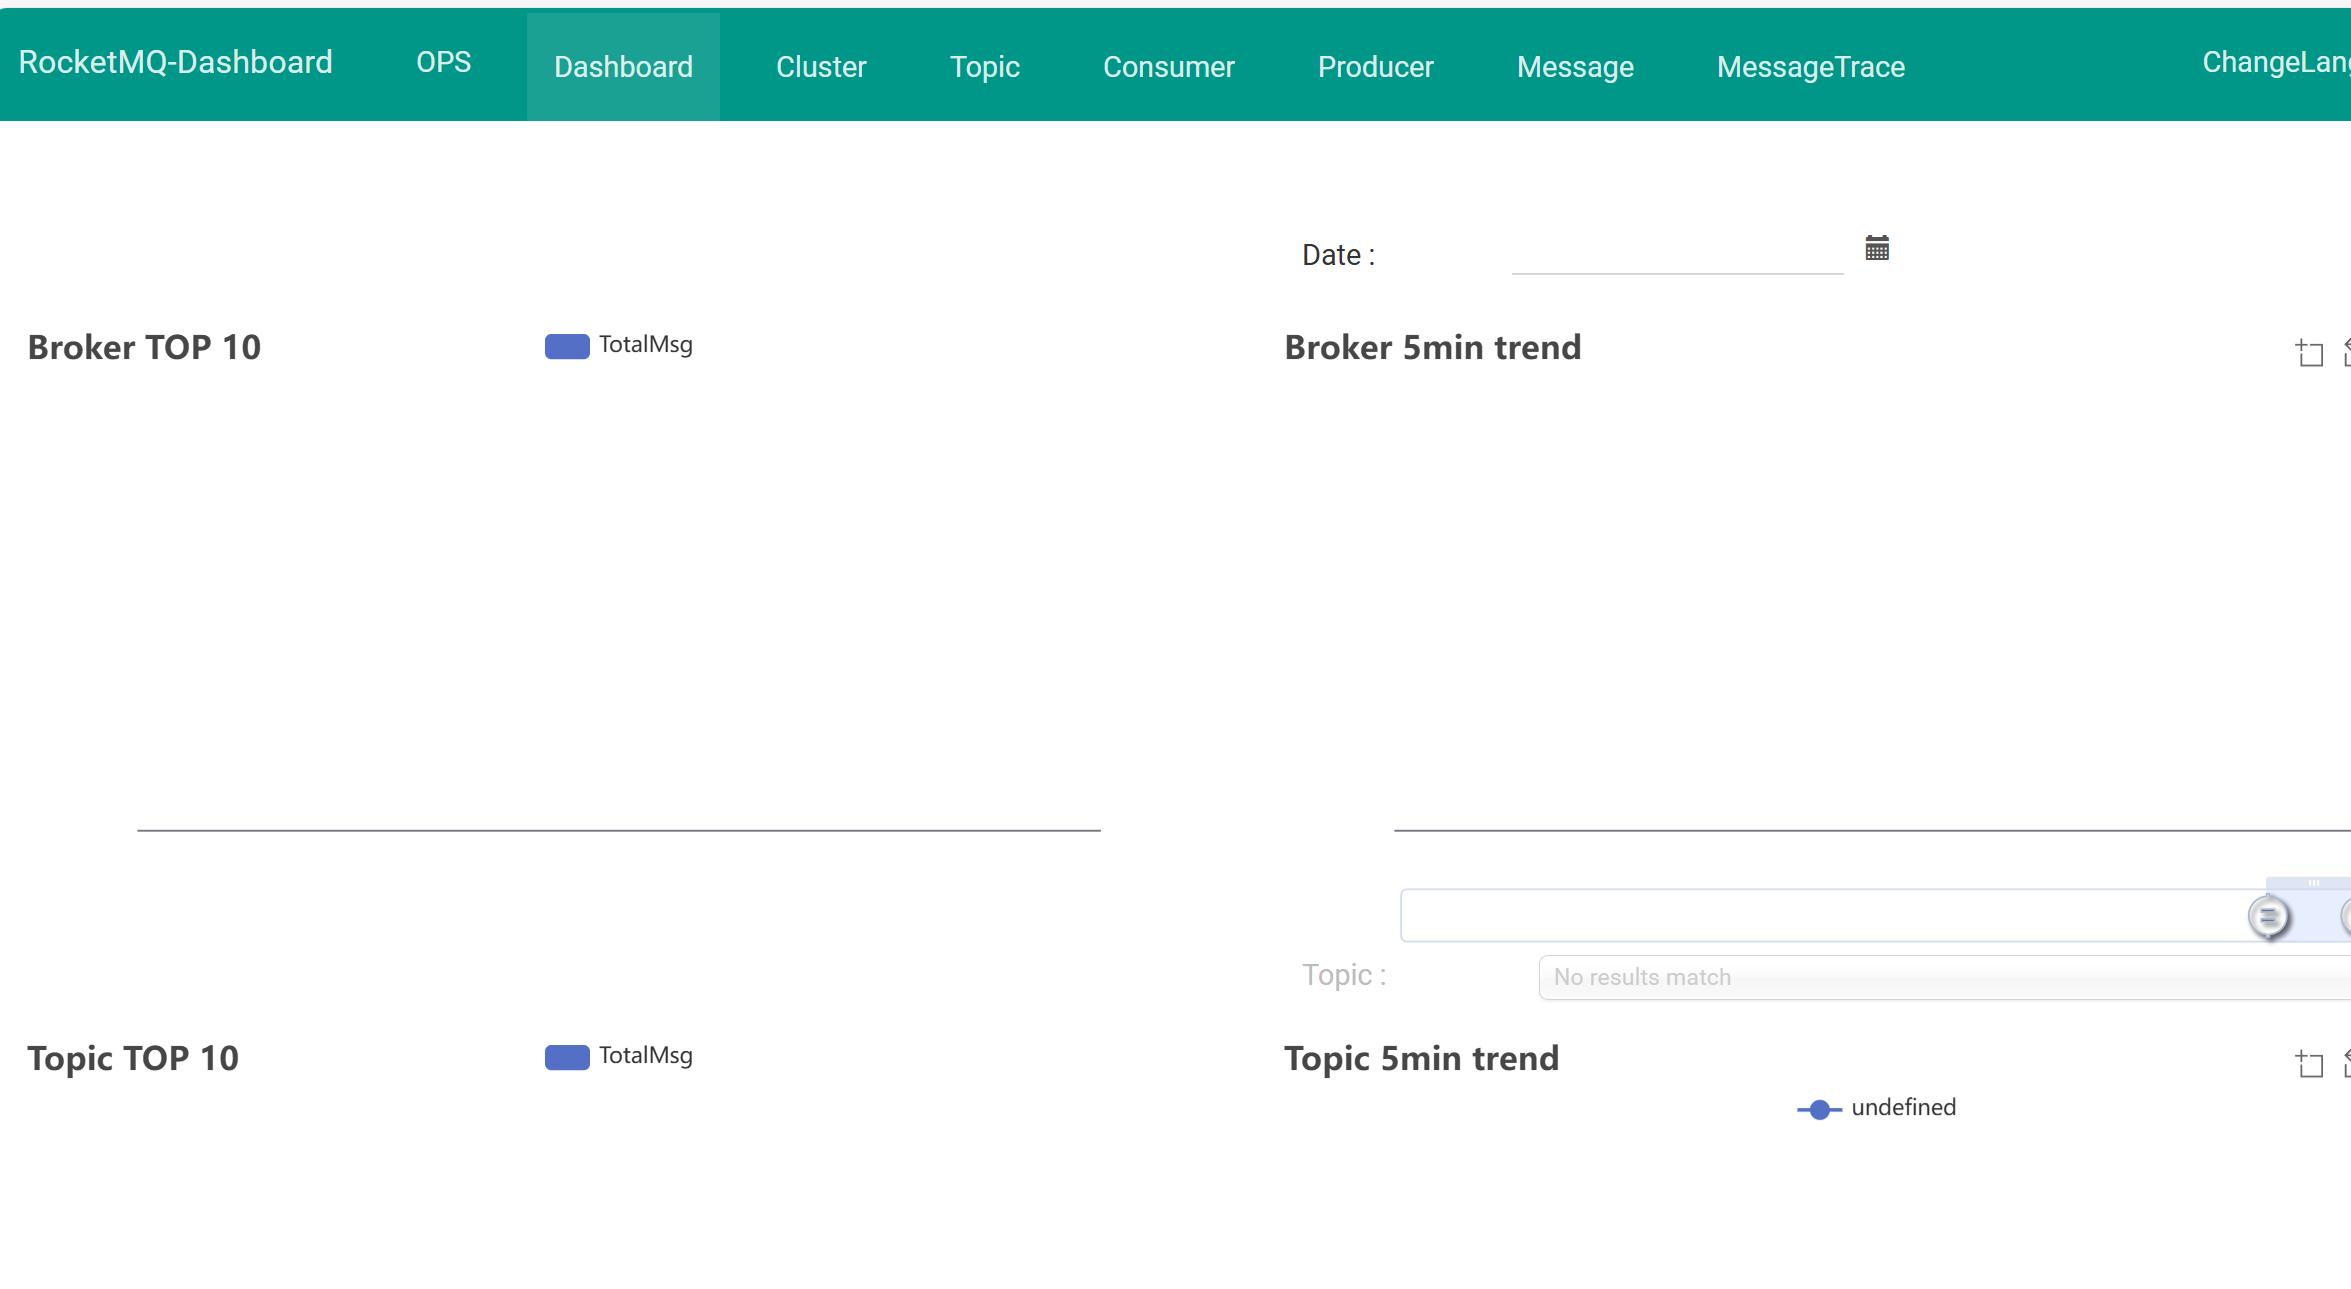Click the Date input field
The width and height of the screenshot is (2351, 1289).
(1676, 254)
